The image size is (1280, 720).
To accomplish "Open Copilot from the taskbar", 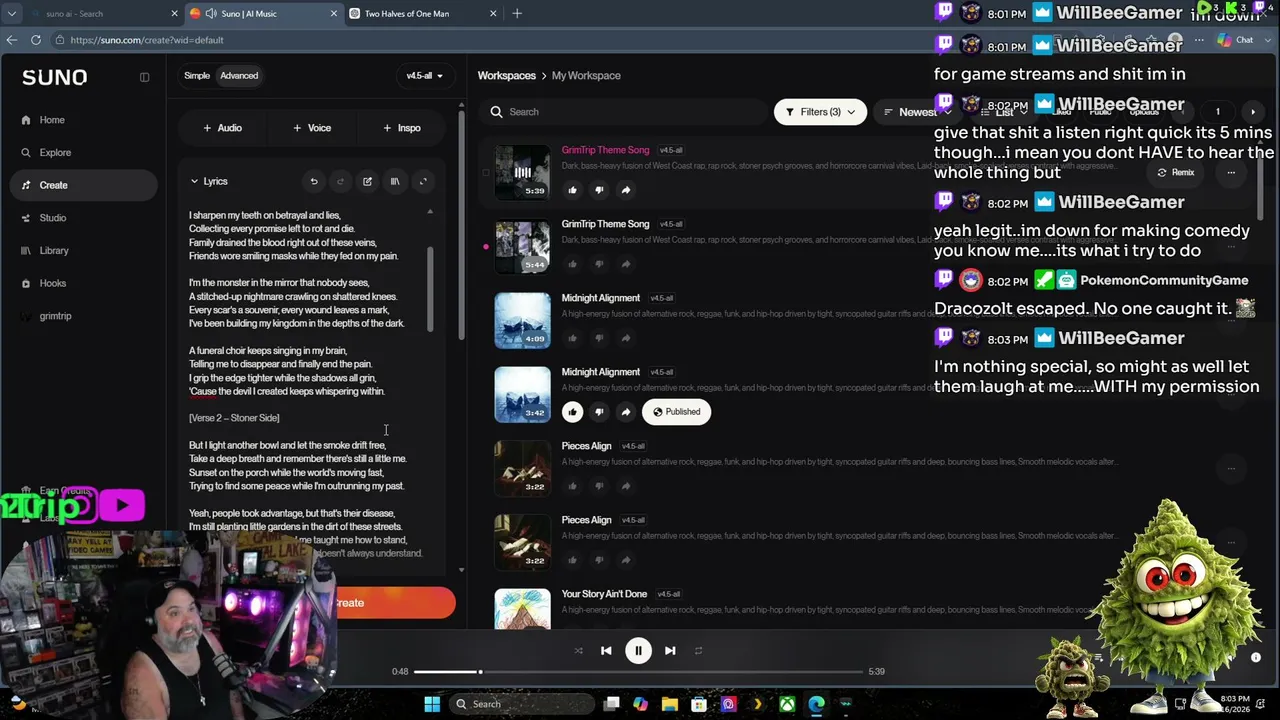I will tap(641, 704).
